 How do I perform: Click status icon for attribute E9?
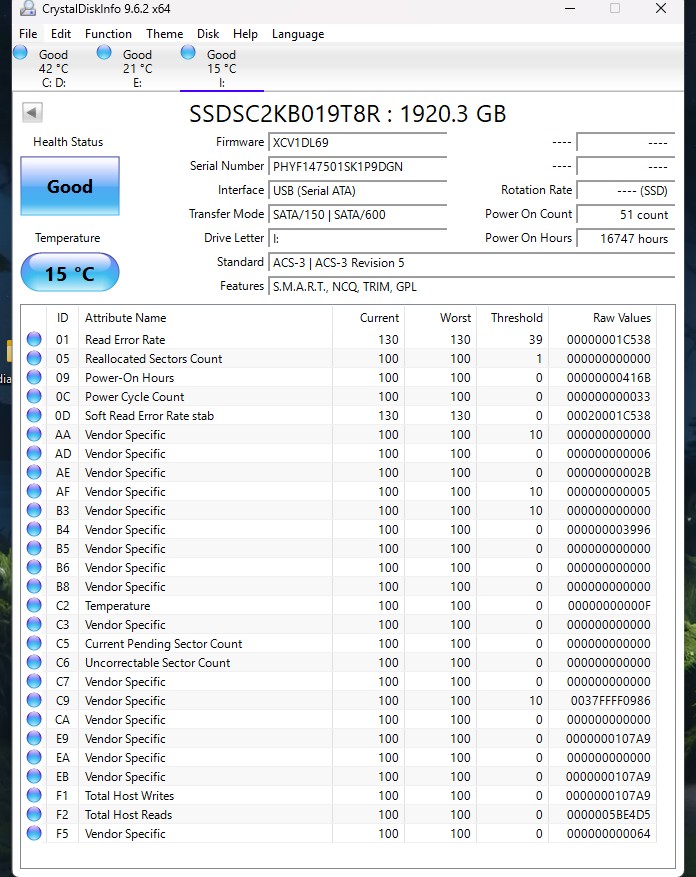[34, 738]
